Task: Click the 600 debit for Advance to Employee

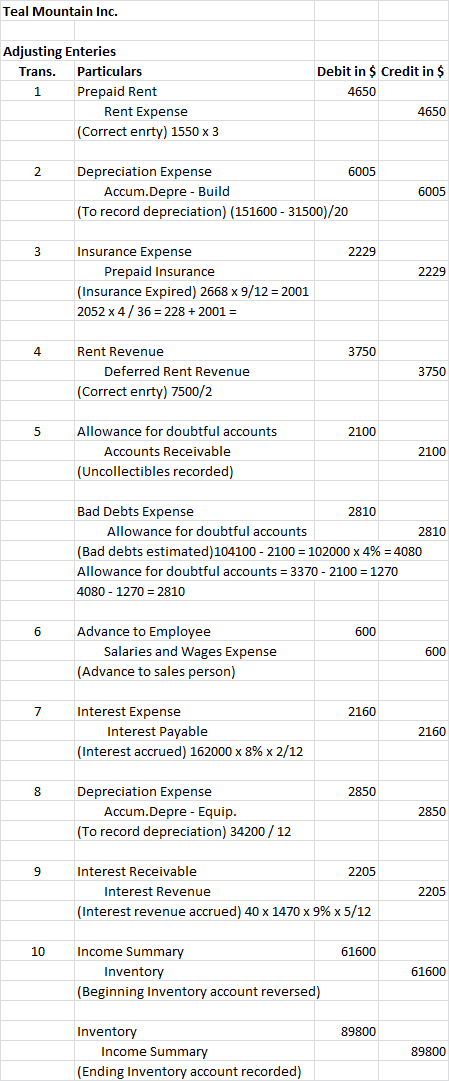Action: (x=366, y=632)
